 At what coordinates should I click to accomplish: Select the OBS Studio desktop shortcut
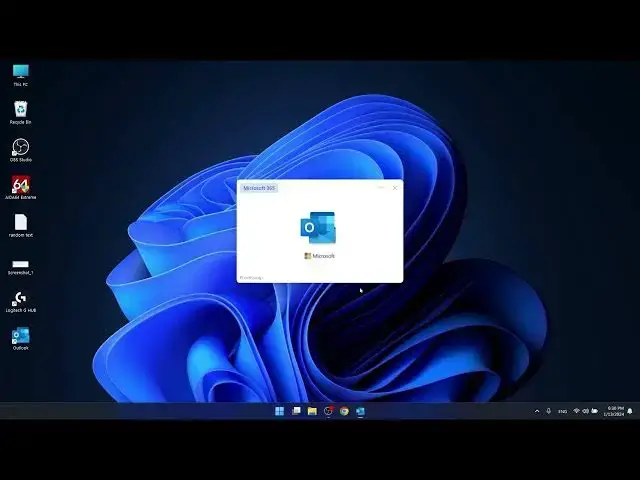pos(20,150)
